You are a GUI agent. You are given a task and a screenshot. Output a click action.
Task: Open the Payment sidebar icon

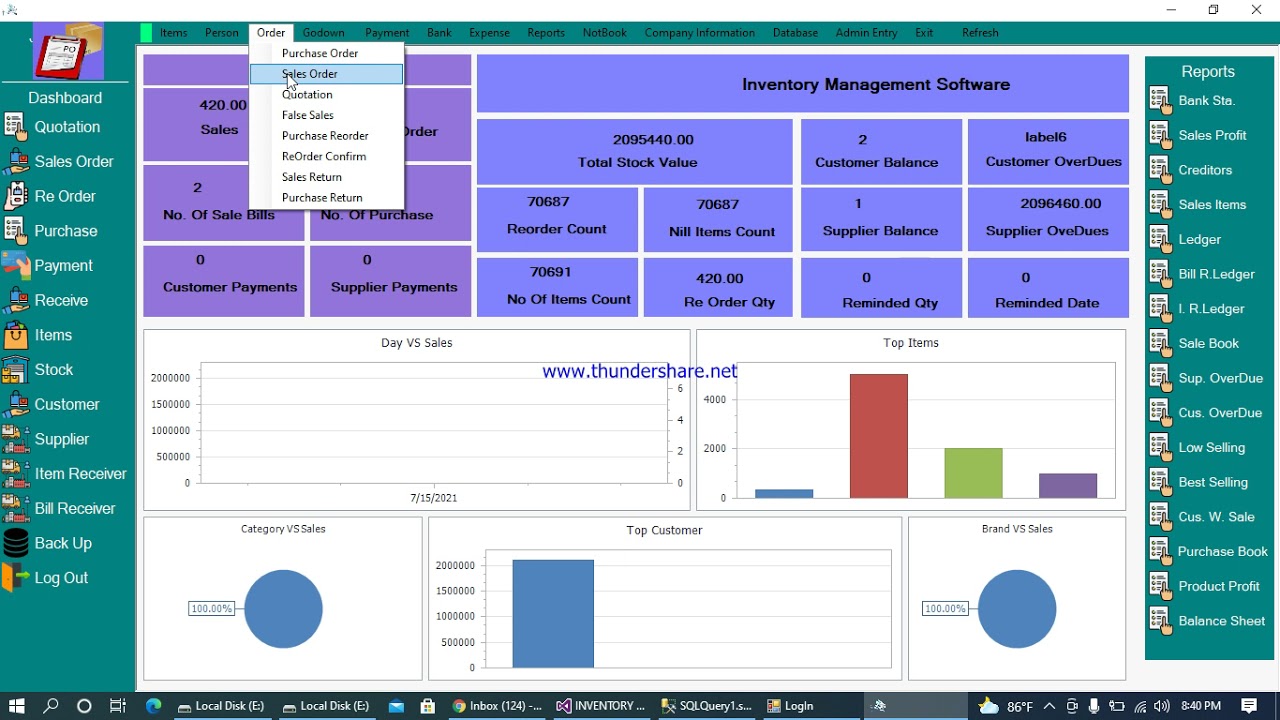pyautogui.click(x=15, y=265)
